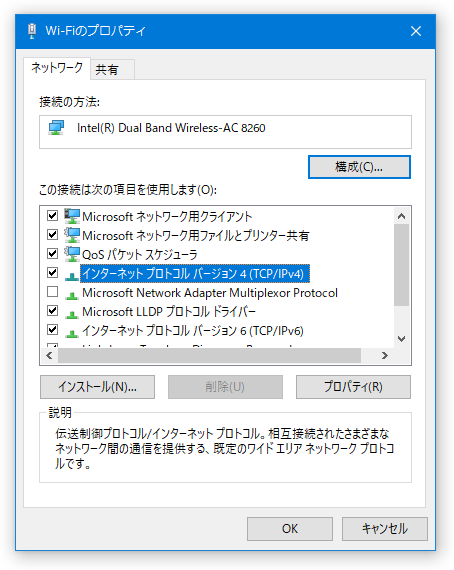Screen dimensions: 454x570
Task: Click the Multiplexor Protocol item icon
Action: (x=72, y=295)
